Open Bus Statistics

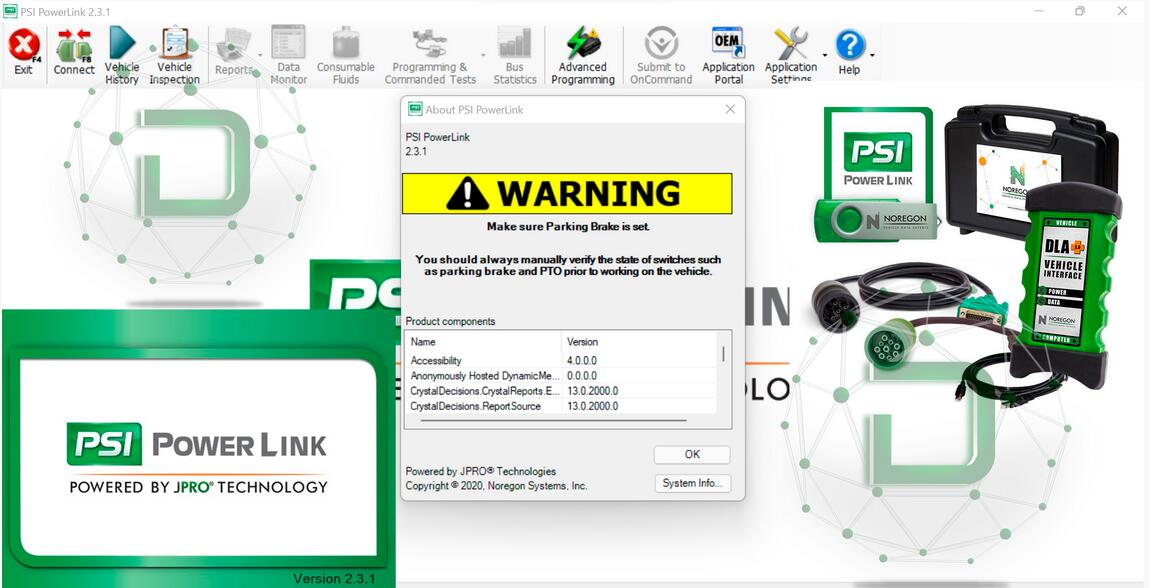click(x=514, y=56)
